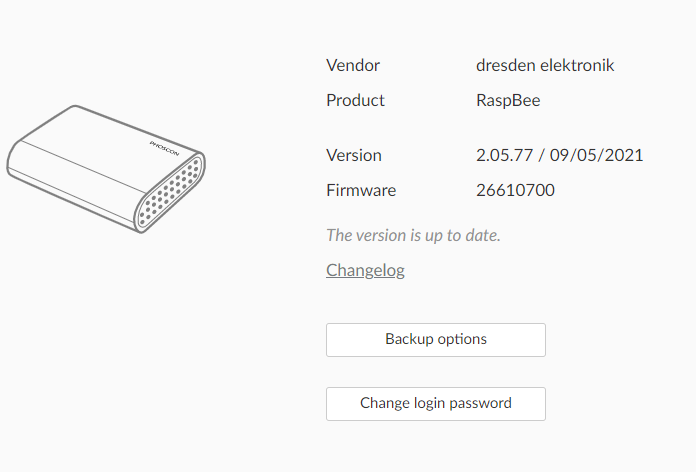This screenshot has width=696, height=472.
Task: Click the Phoscon gateway device illustration
Action: [x=106, y=169]
